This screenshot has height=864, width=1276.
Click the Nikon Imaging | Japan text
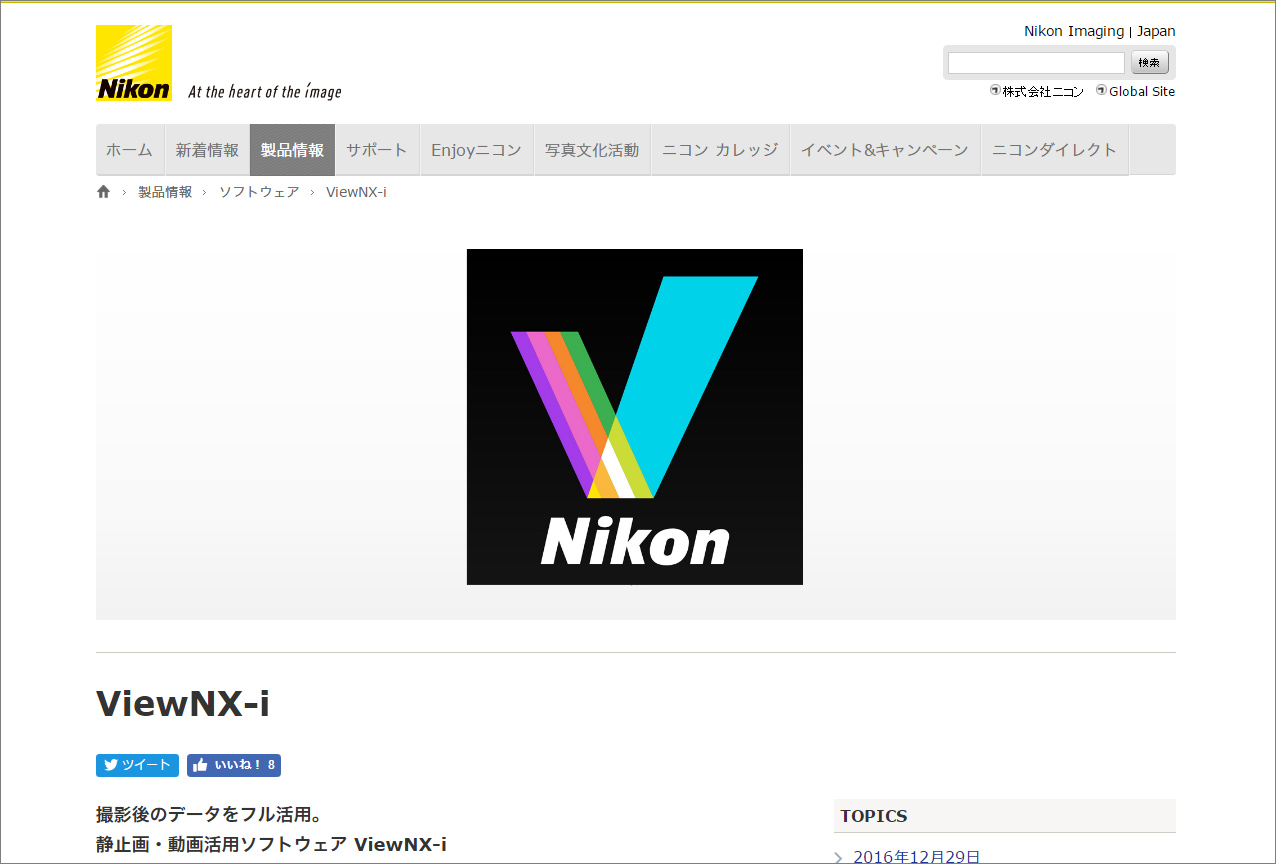click(1100, 31)
